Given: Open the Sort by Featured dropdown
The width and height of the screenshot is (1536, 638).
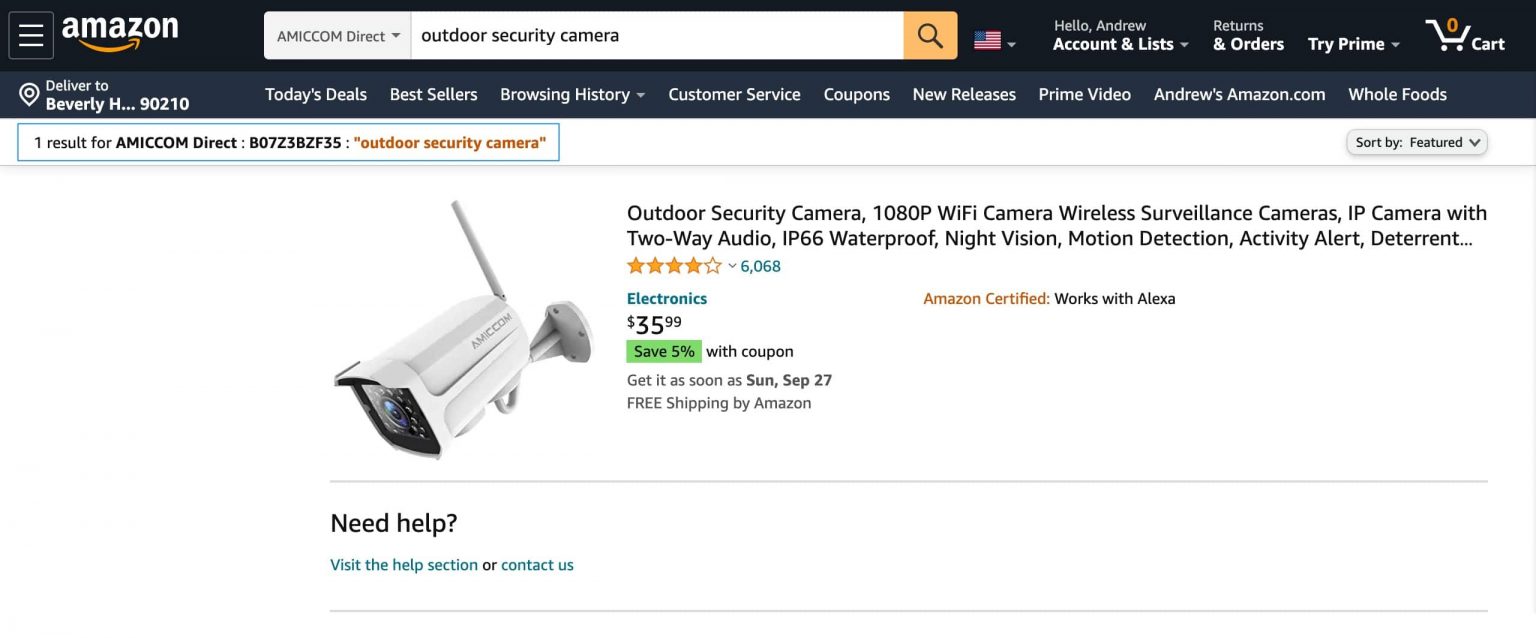Looking at the screenshot, I should click(x=1416, y=142).
